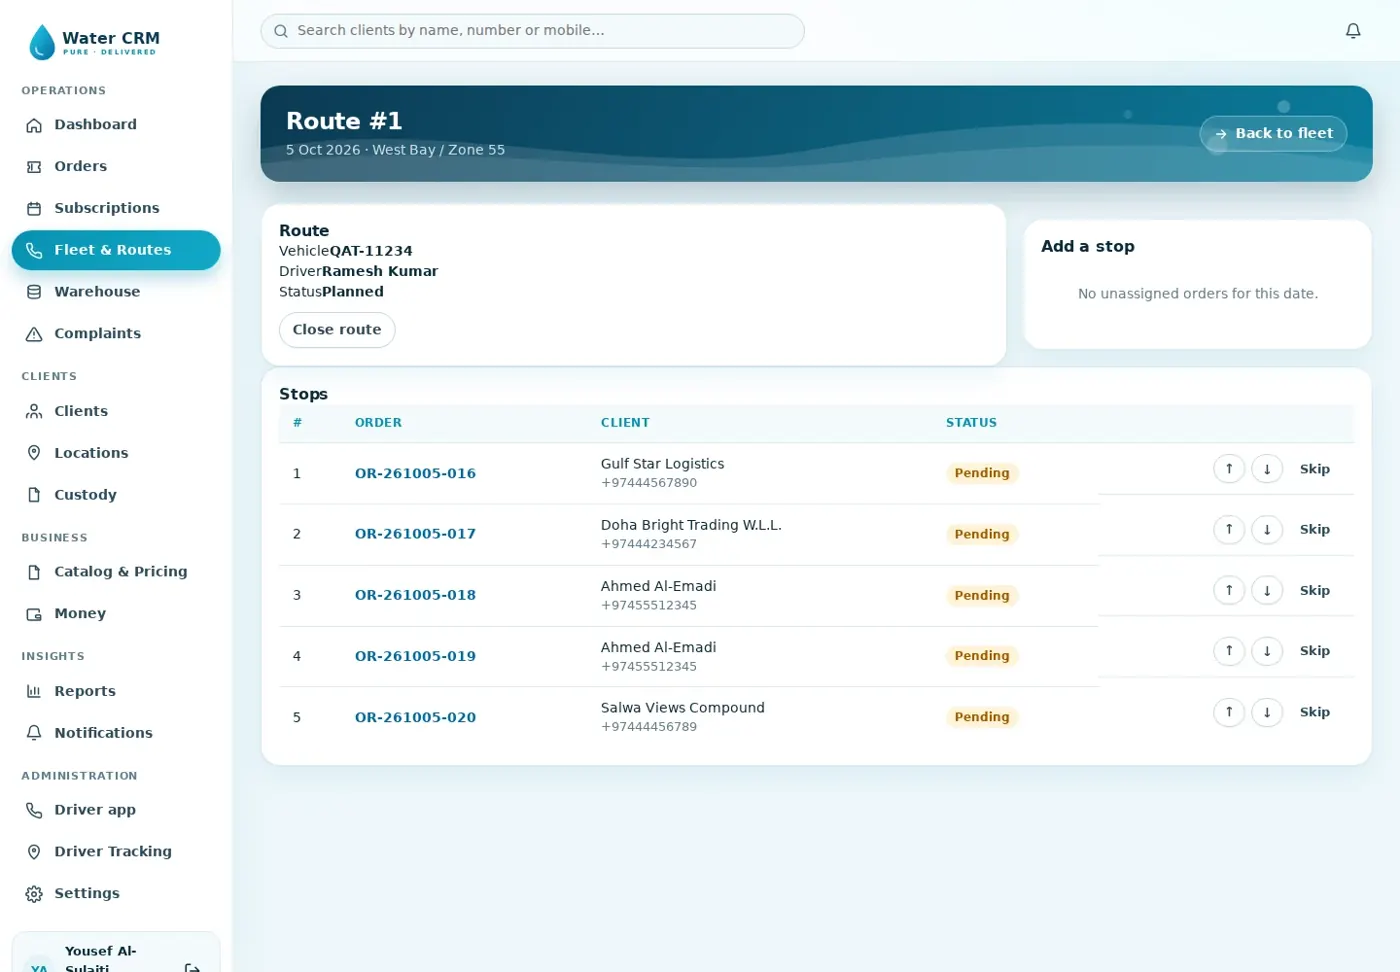The image size is (1400, 972).
Task: Click the Water CRM droplet logo
Action: (42, 42)
